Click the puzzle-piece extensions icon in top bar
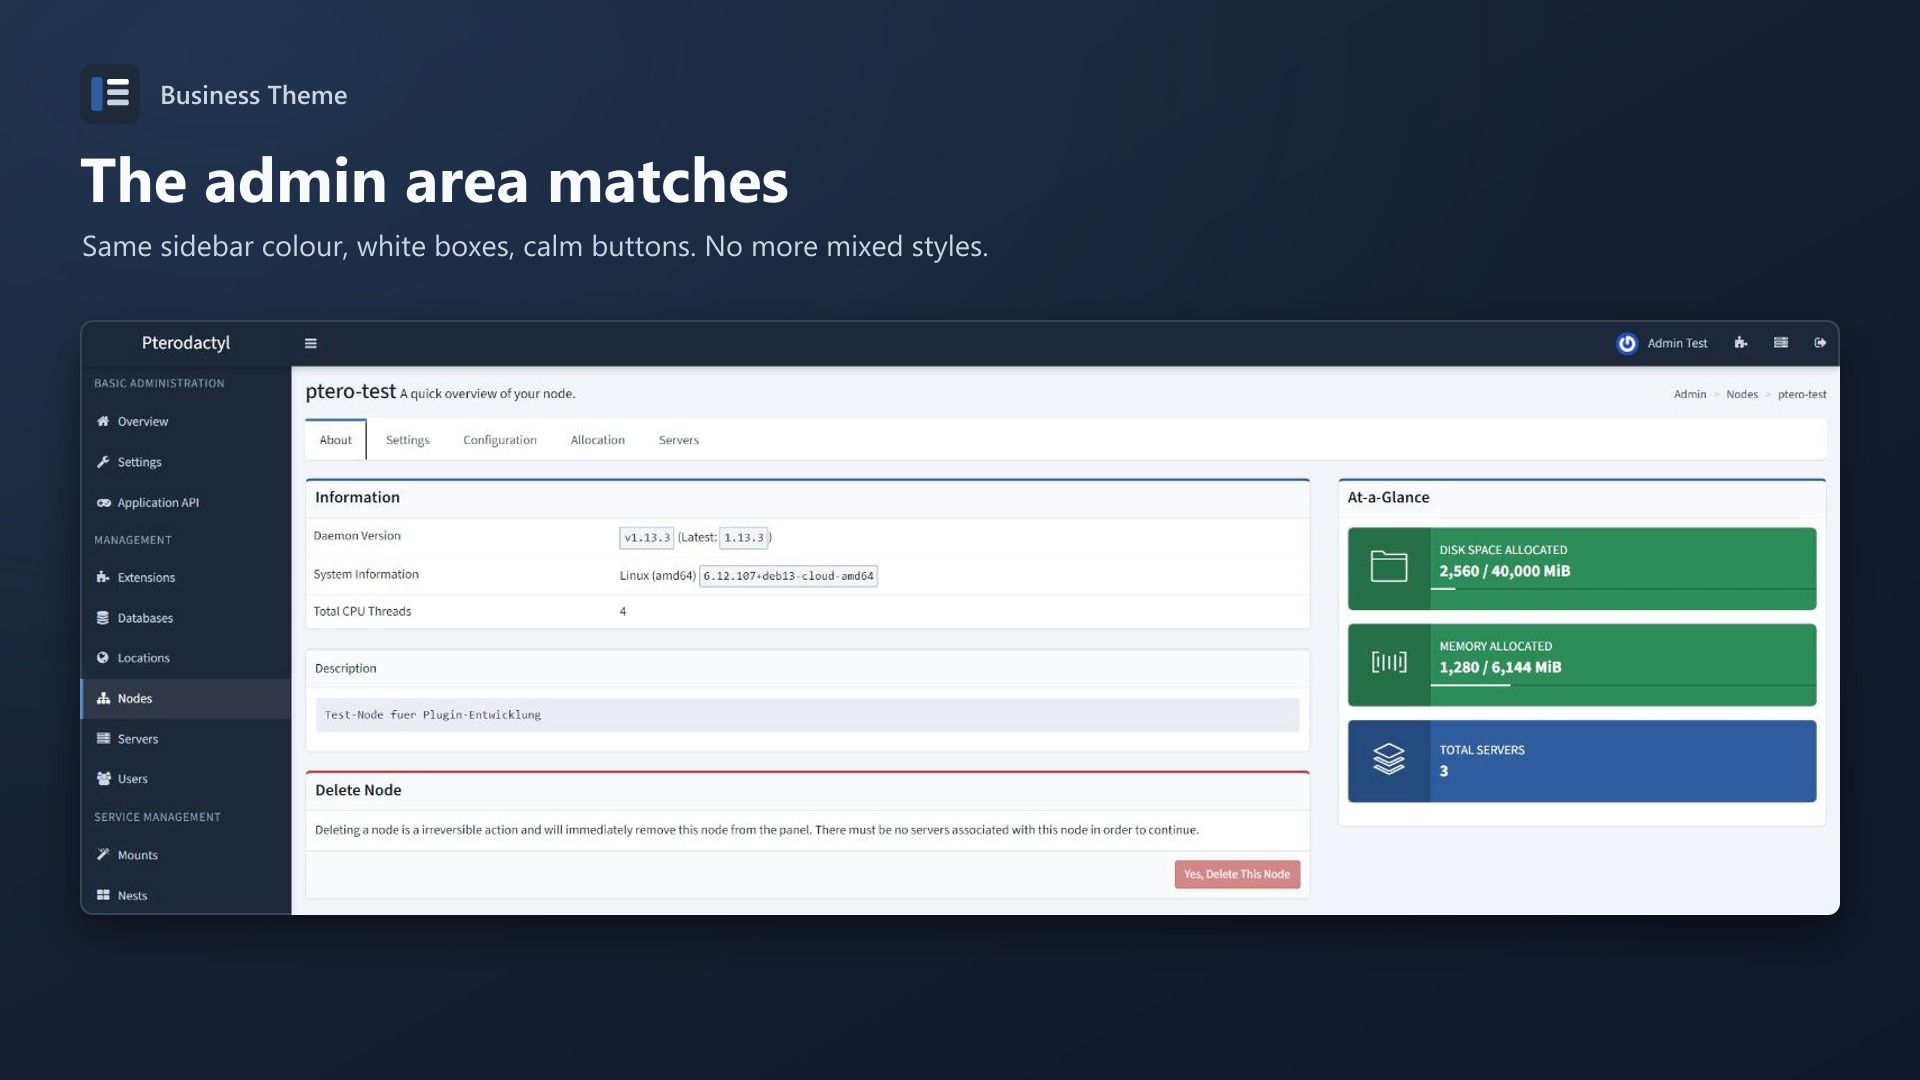Screen dimensions: 1920x1080 click(1741, 343)
